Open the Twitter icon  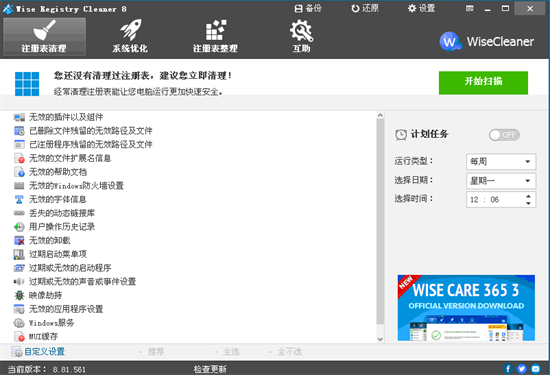(x=522, y=369)
